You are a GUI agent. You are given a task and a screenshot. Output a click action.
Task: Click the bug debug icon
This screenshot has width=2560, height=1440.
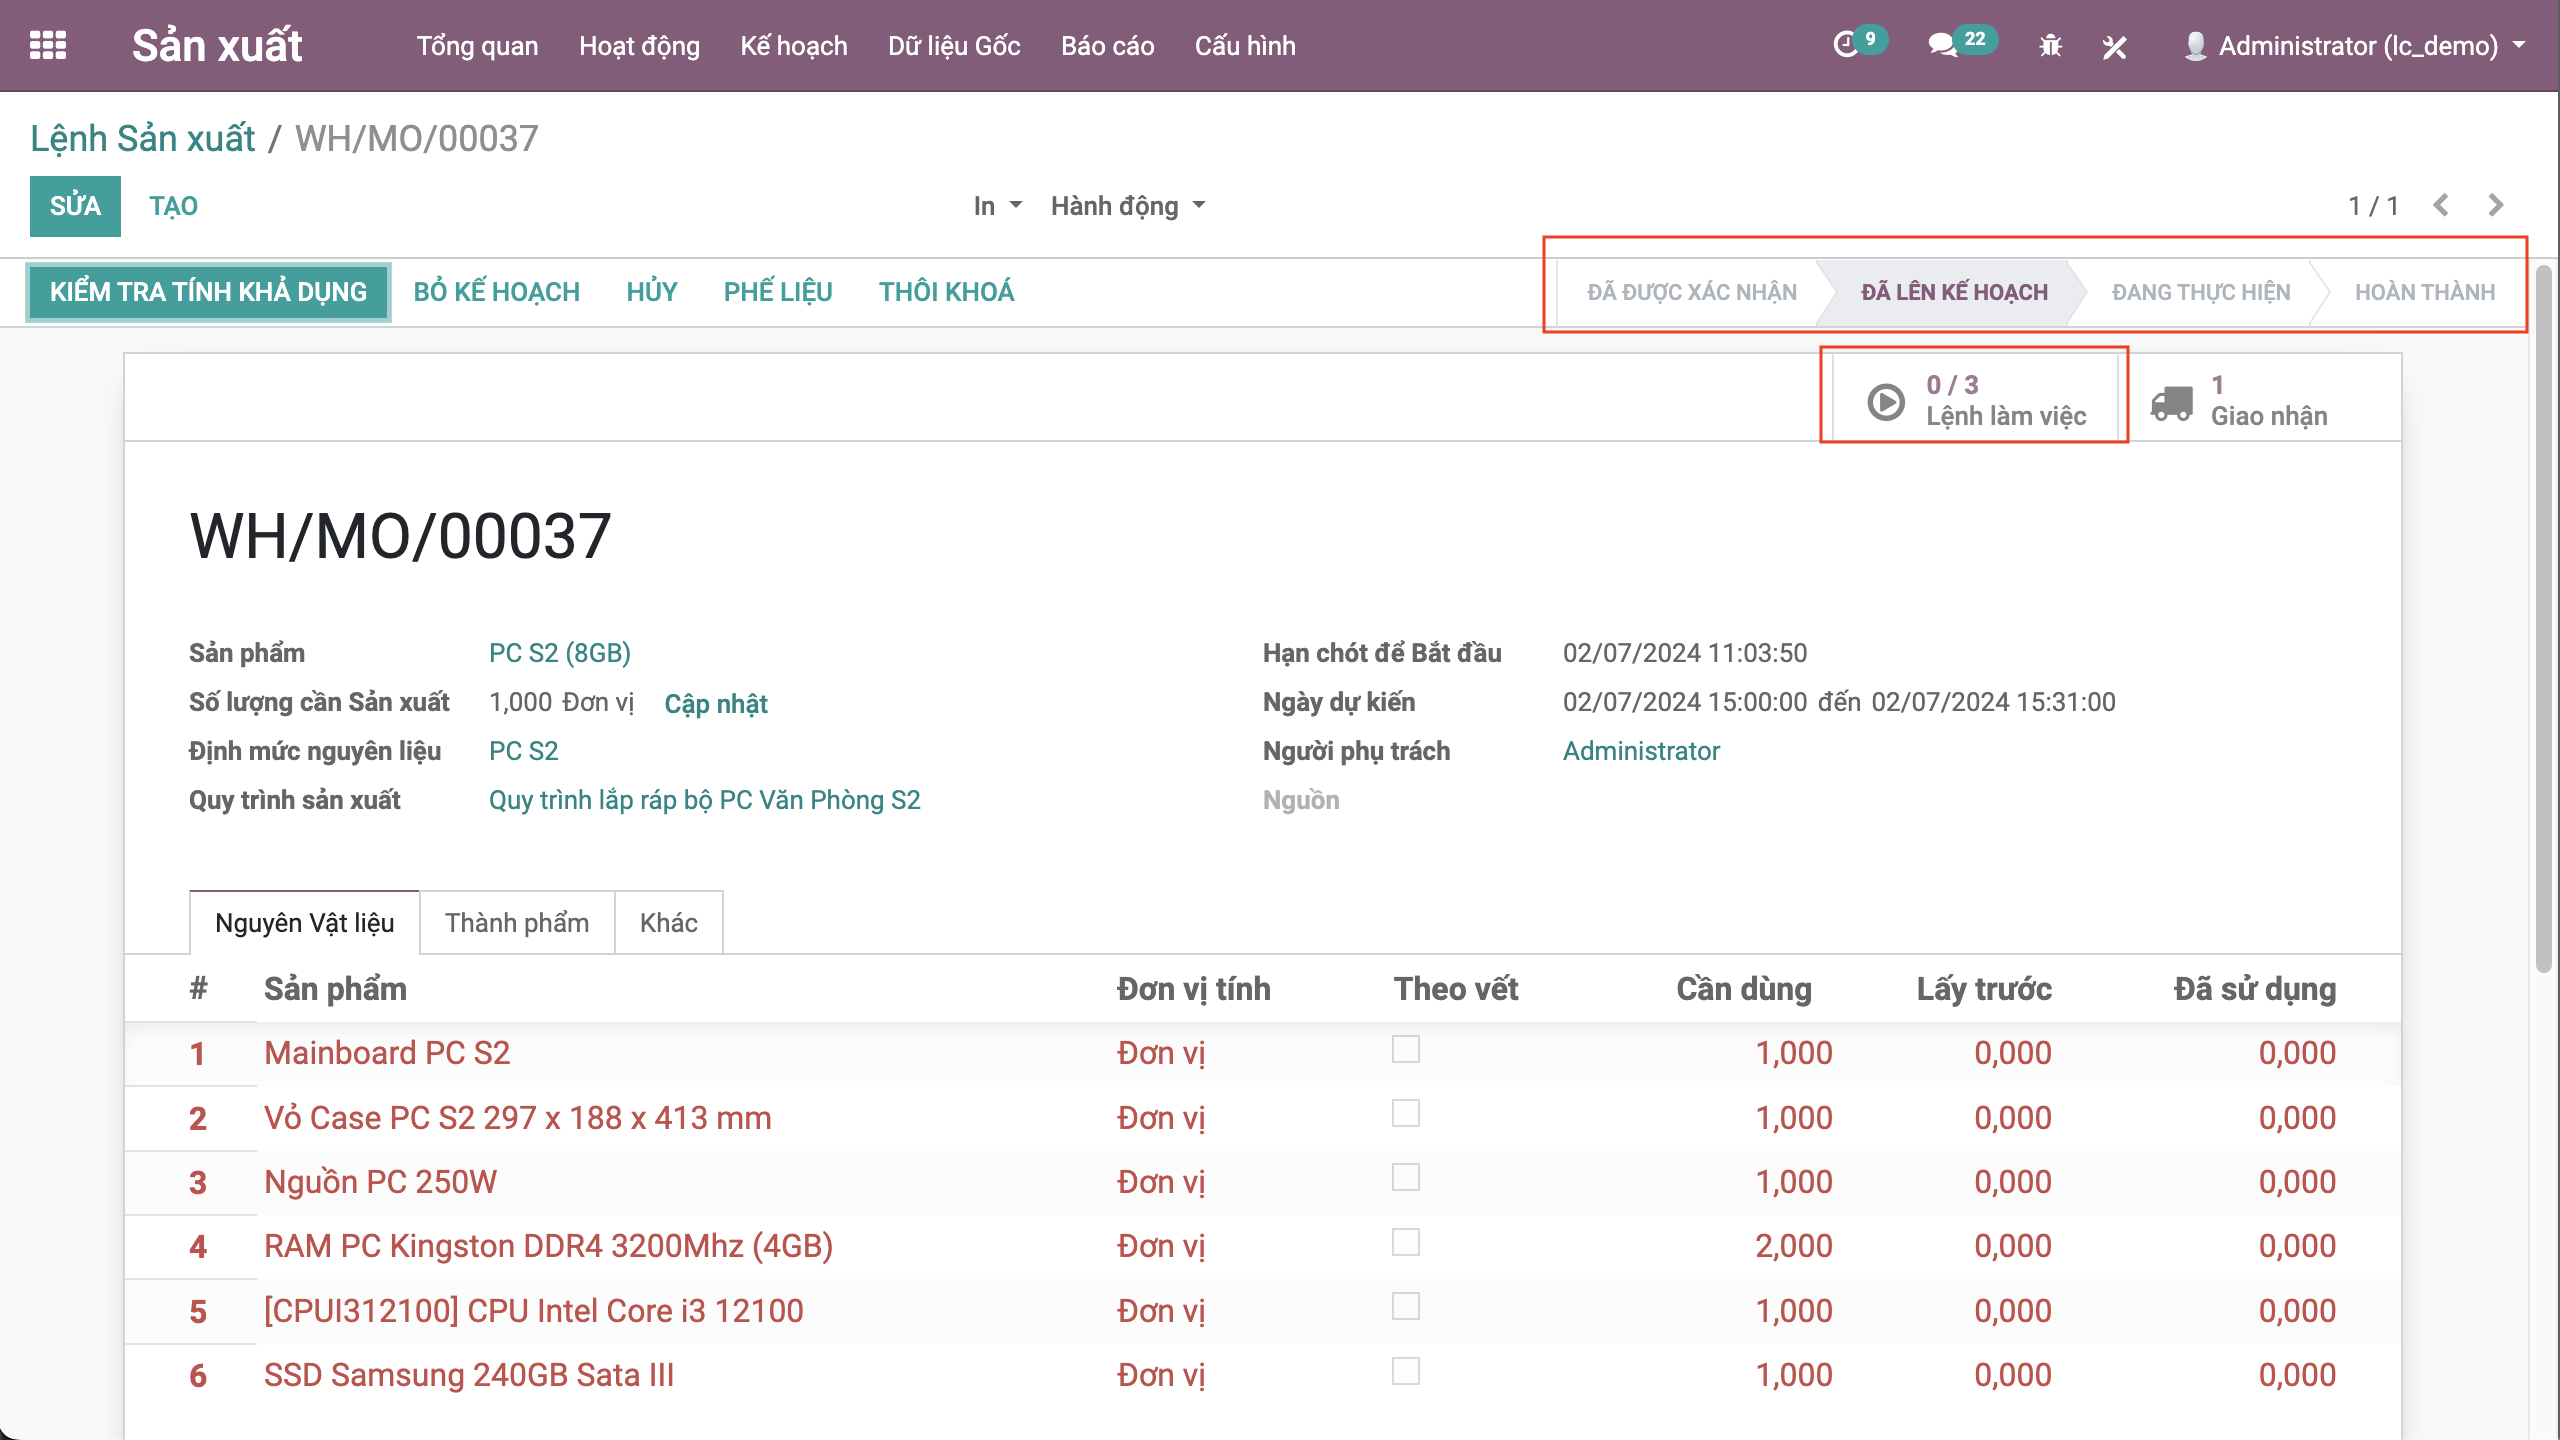[2050, 46]
